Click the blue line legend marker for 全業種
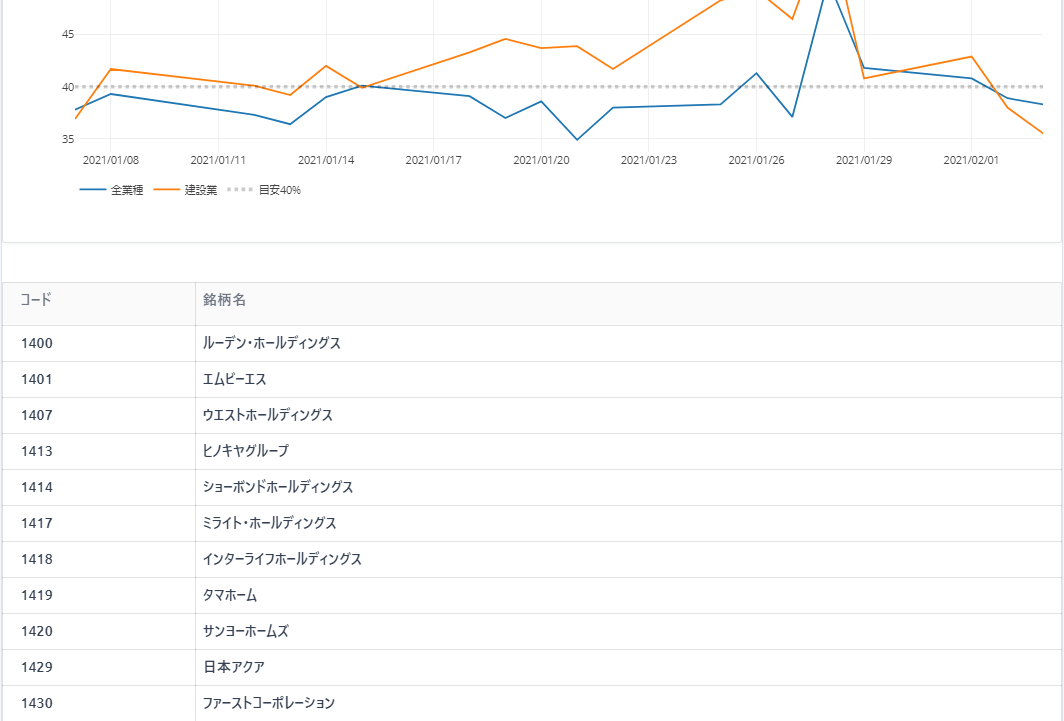 tap(92, 190)
